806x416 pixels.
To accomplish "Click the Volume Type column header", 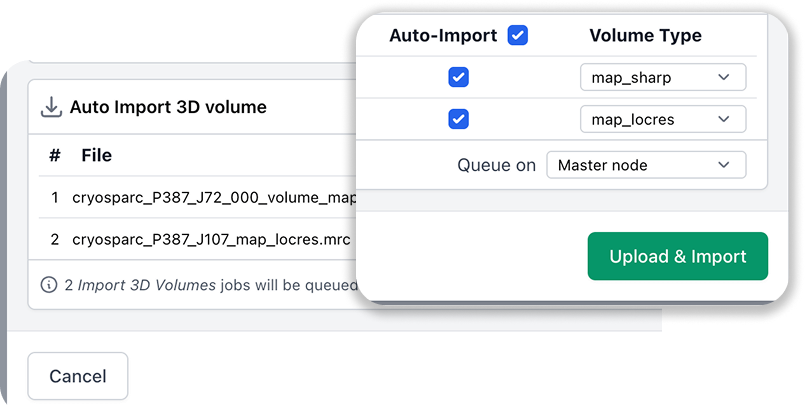I will pyautogui.click(x=645, y=36).
